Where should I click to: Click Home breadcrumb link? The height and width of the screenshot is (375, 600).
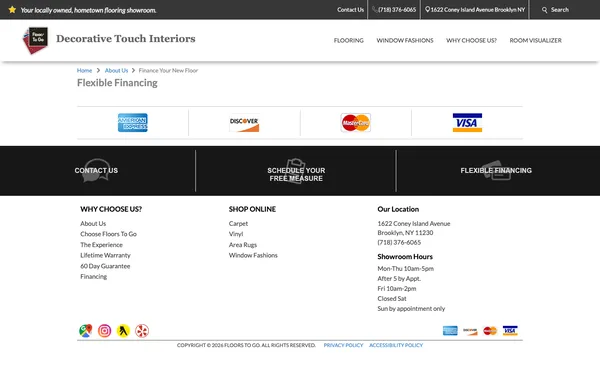(84, 70)
